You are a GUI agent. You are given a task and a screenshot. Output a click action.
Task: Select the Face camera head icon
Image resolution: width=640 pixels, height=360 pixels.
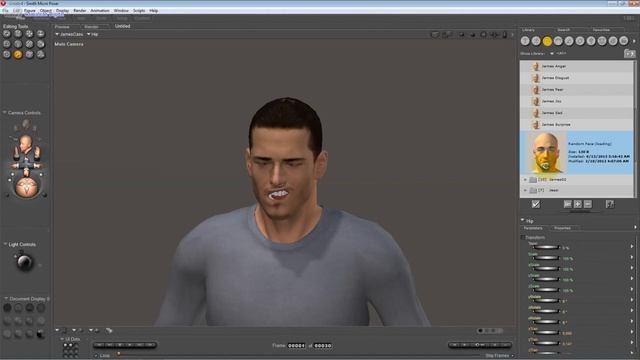[26, 143]
